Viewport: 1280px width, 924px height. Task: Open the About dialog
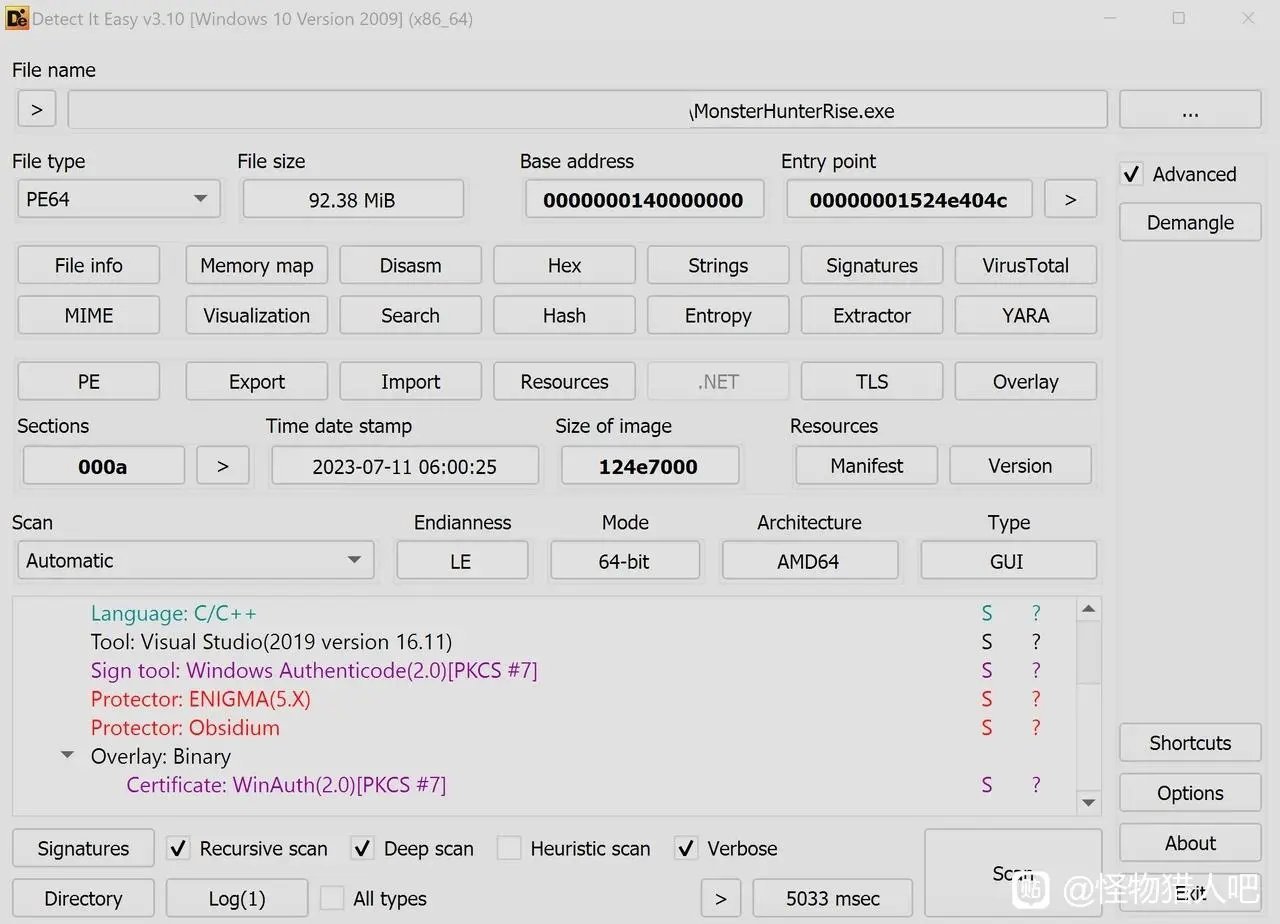click(x=1190, y=843)
